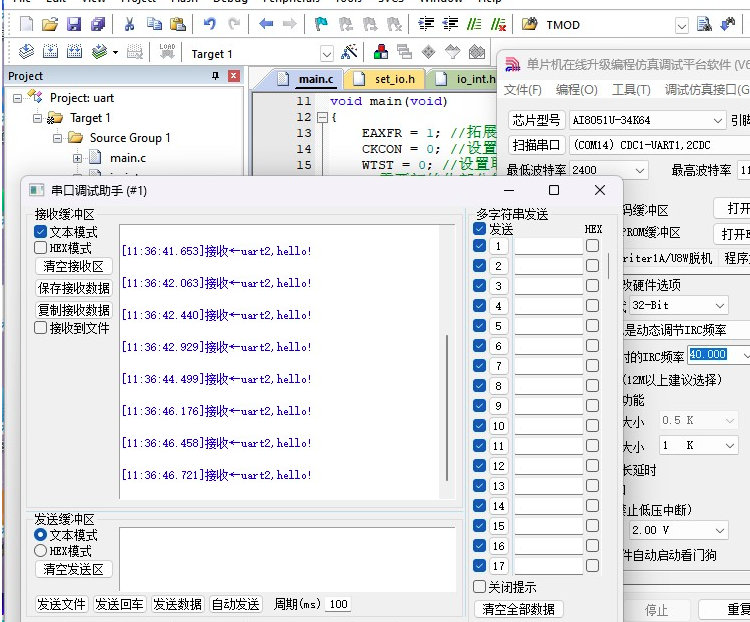Screen dimensions: 750x622
Task: Enable HEX checkbox for row 5
Action: (592, 326)
